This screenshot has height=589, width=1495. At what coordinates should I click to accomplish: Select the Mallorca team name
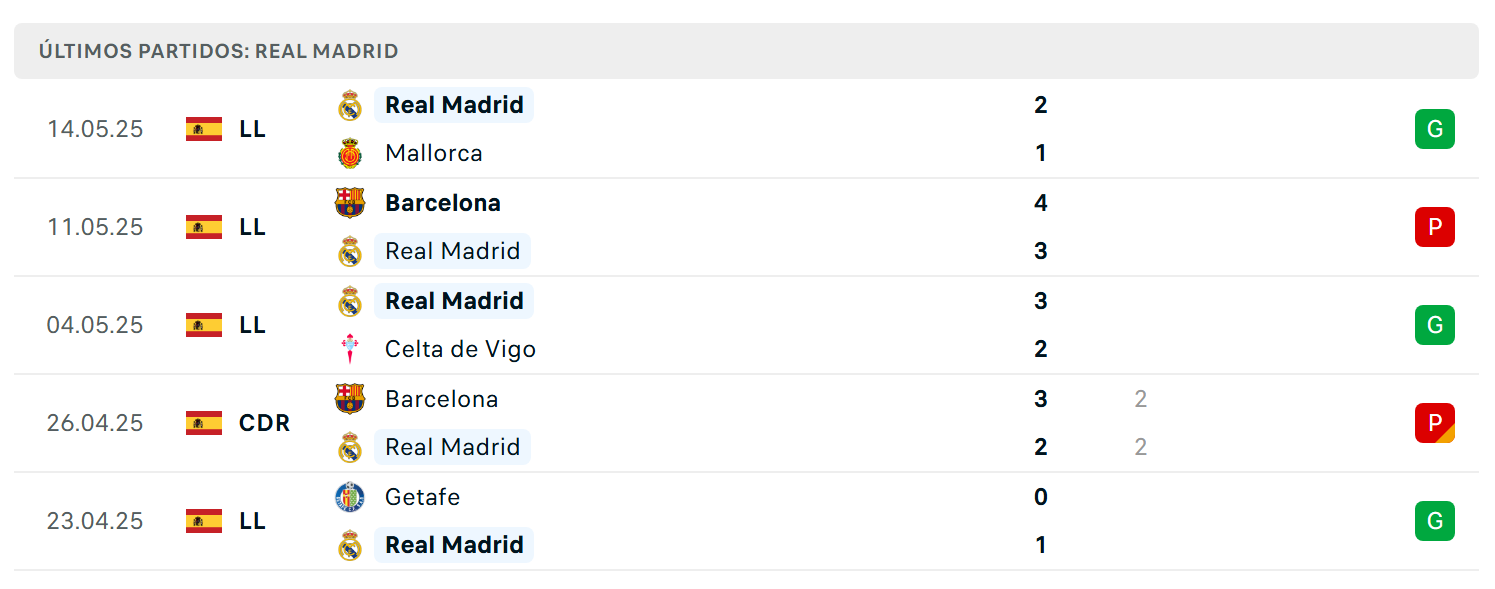click(433, 153)
